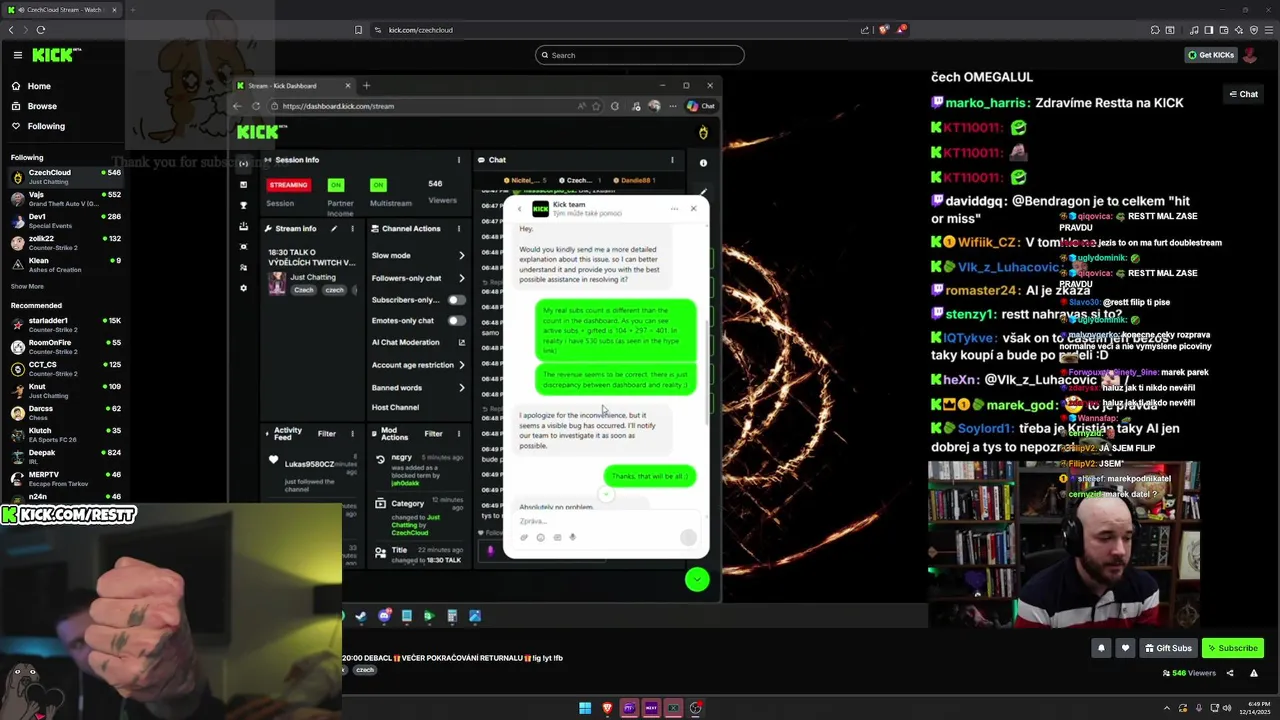
Task: Open recommended channel RoomOnFire
Action: 65,347
